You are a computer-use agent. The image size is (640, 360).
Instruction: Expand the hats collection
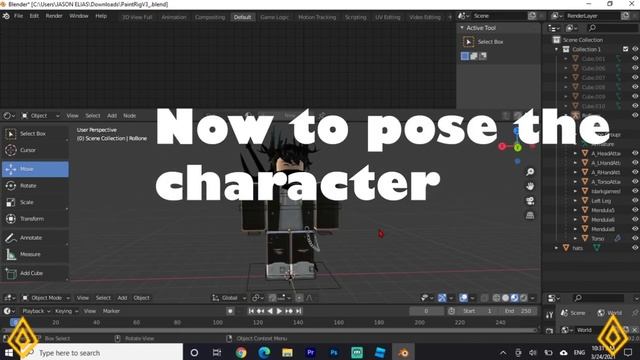[x=556, y=248]
